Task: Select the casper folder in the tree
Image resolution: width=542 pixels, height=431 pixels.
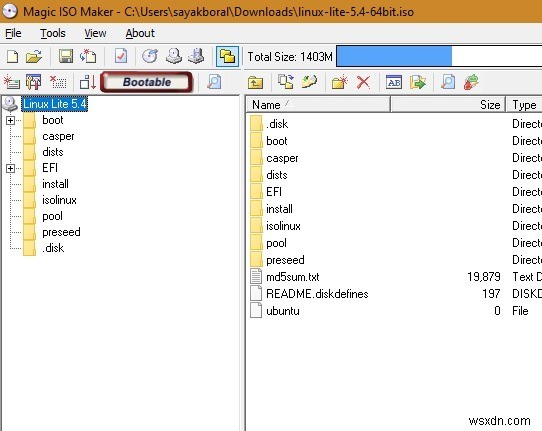Action: pos(58,136)
